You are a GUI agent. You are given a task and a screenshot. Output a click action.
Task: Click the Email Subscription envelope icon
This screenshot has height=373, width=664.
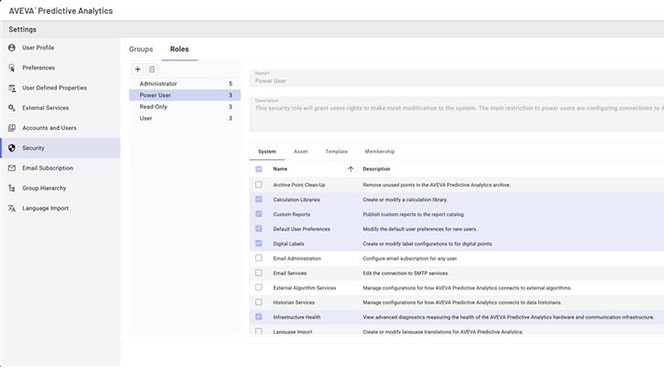(x=12, y=168)
